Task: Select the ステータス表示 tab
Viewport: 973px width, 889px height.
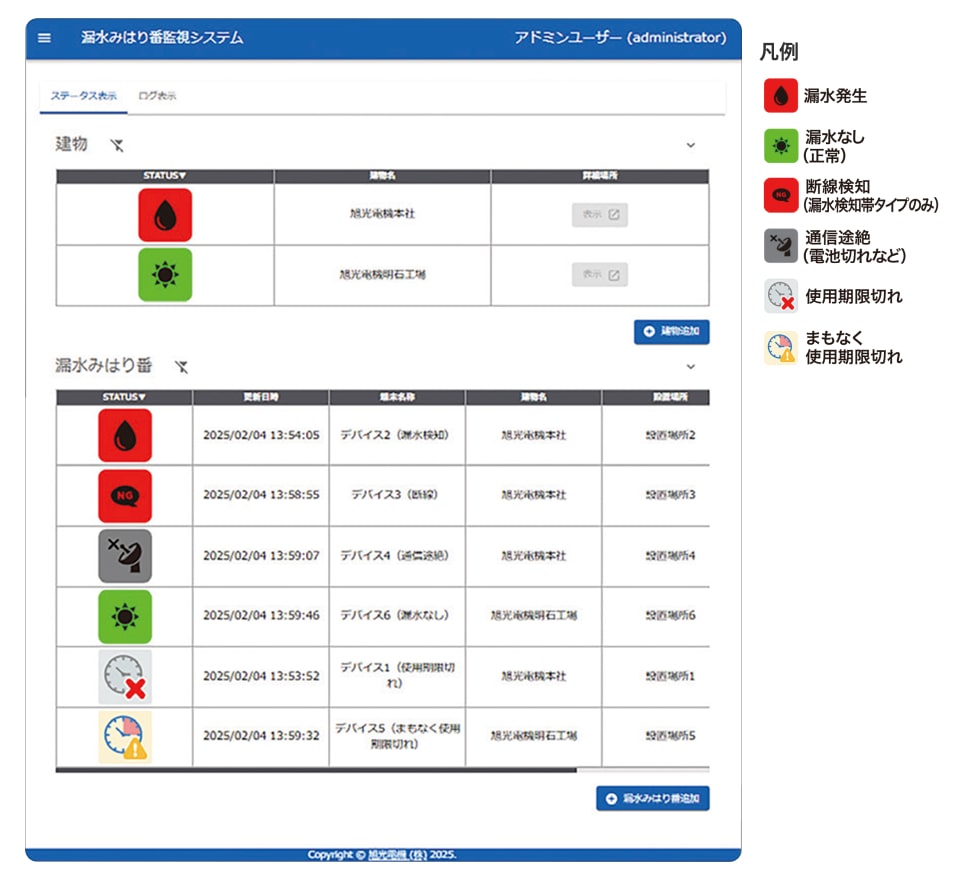Action: pos(83,96)
